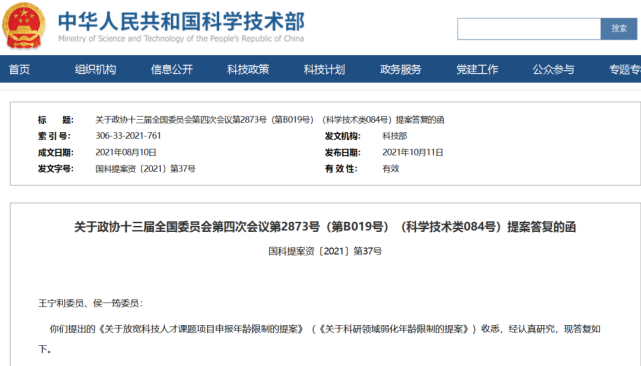The image size is (641, 366).
Task: Open the 组织机构 menu item
Action: (x=95, y=70)
